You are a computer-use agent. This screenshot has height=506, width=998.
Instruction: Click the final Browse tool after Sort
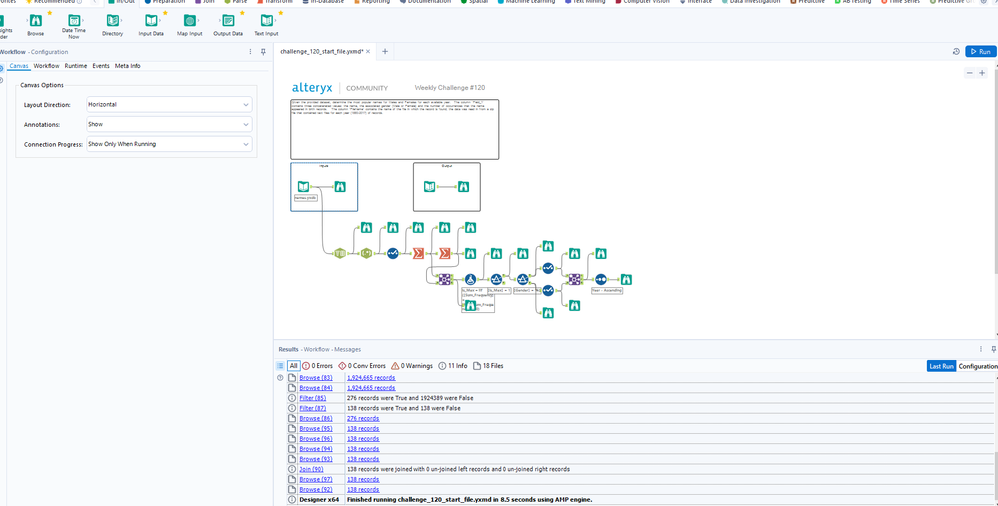(626, 279)
